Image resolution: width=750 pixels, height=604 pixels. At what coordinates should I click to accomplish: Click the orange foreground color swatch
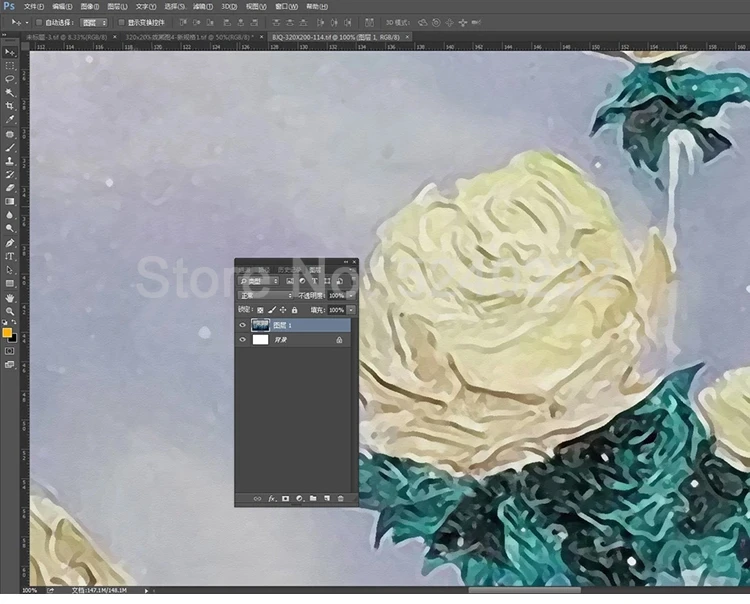pos(7,331)
